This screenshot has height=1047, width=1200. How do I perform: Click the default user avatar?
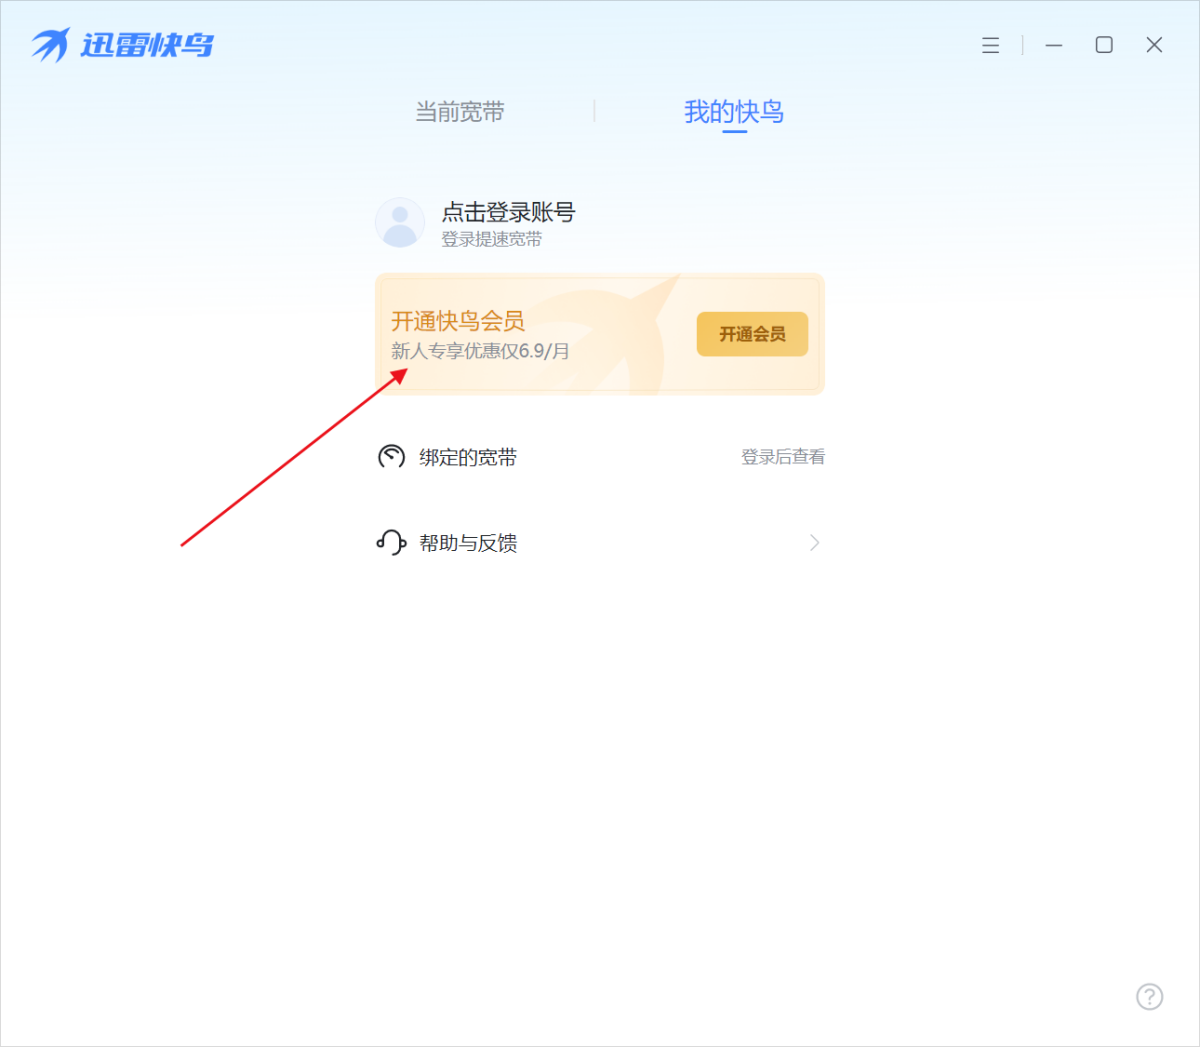pyautogui.click(x=400, y=222)
